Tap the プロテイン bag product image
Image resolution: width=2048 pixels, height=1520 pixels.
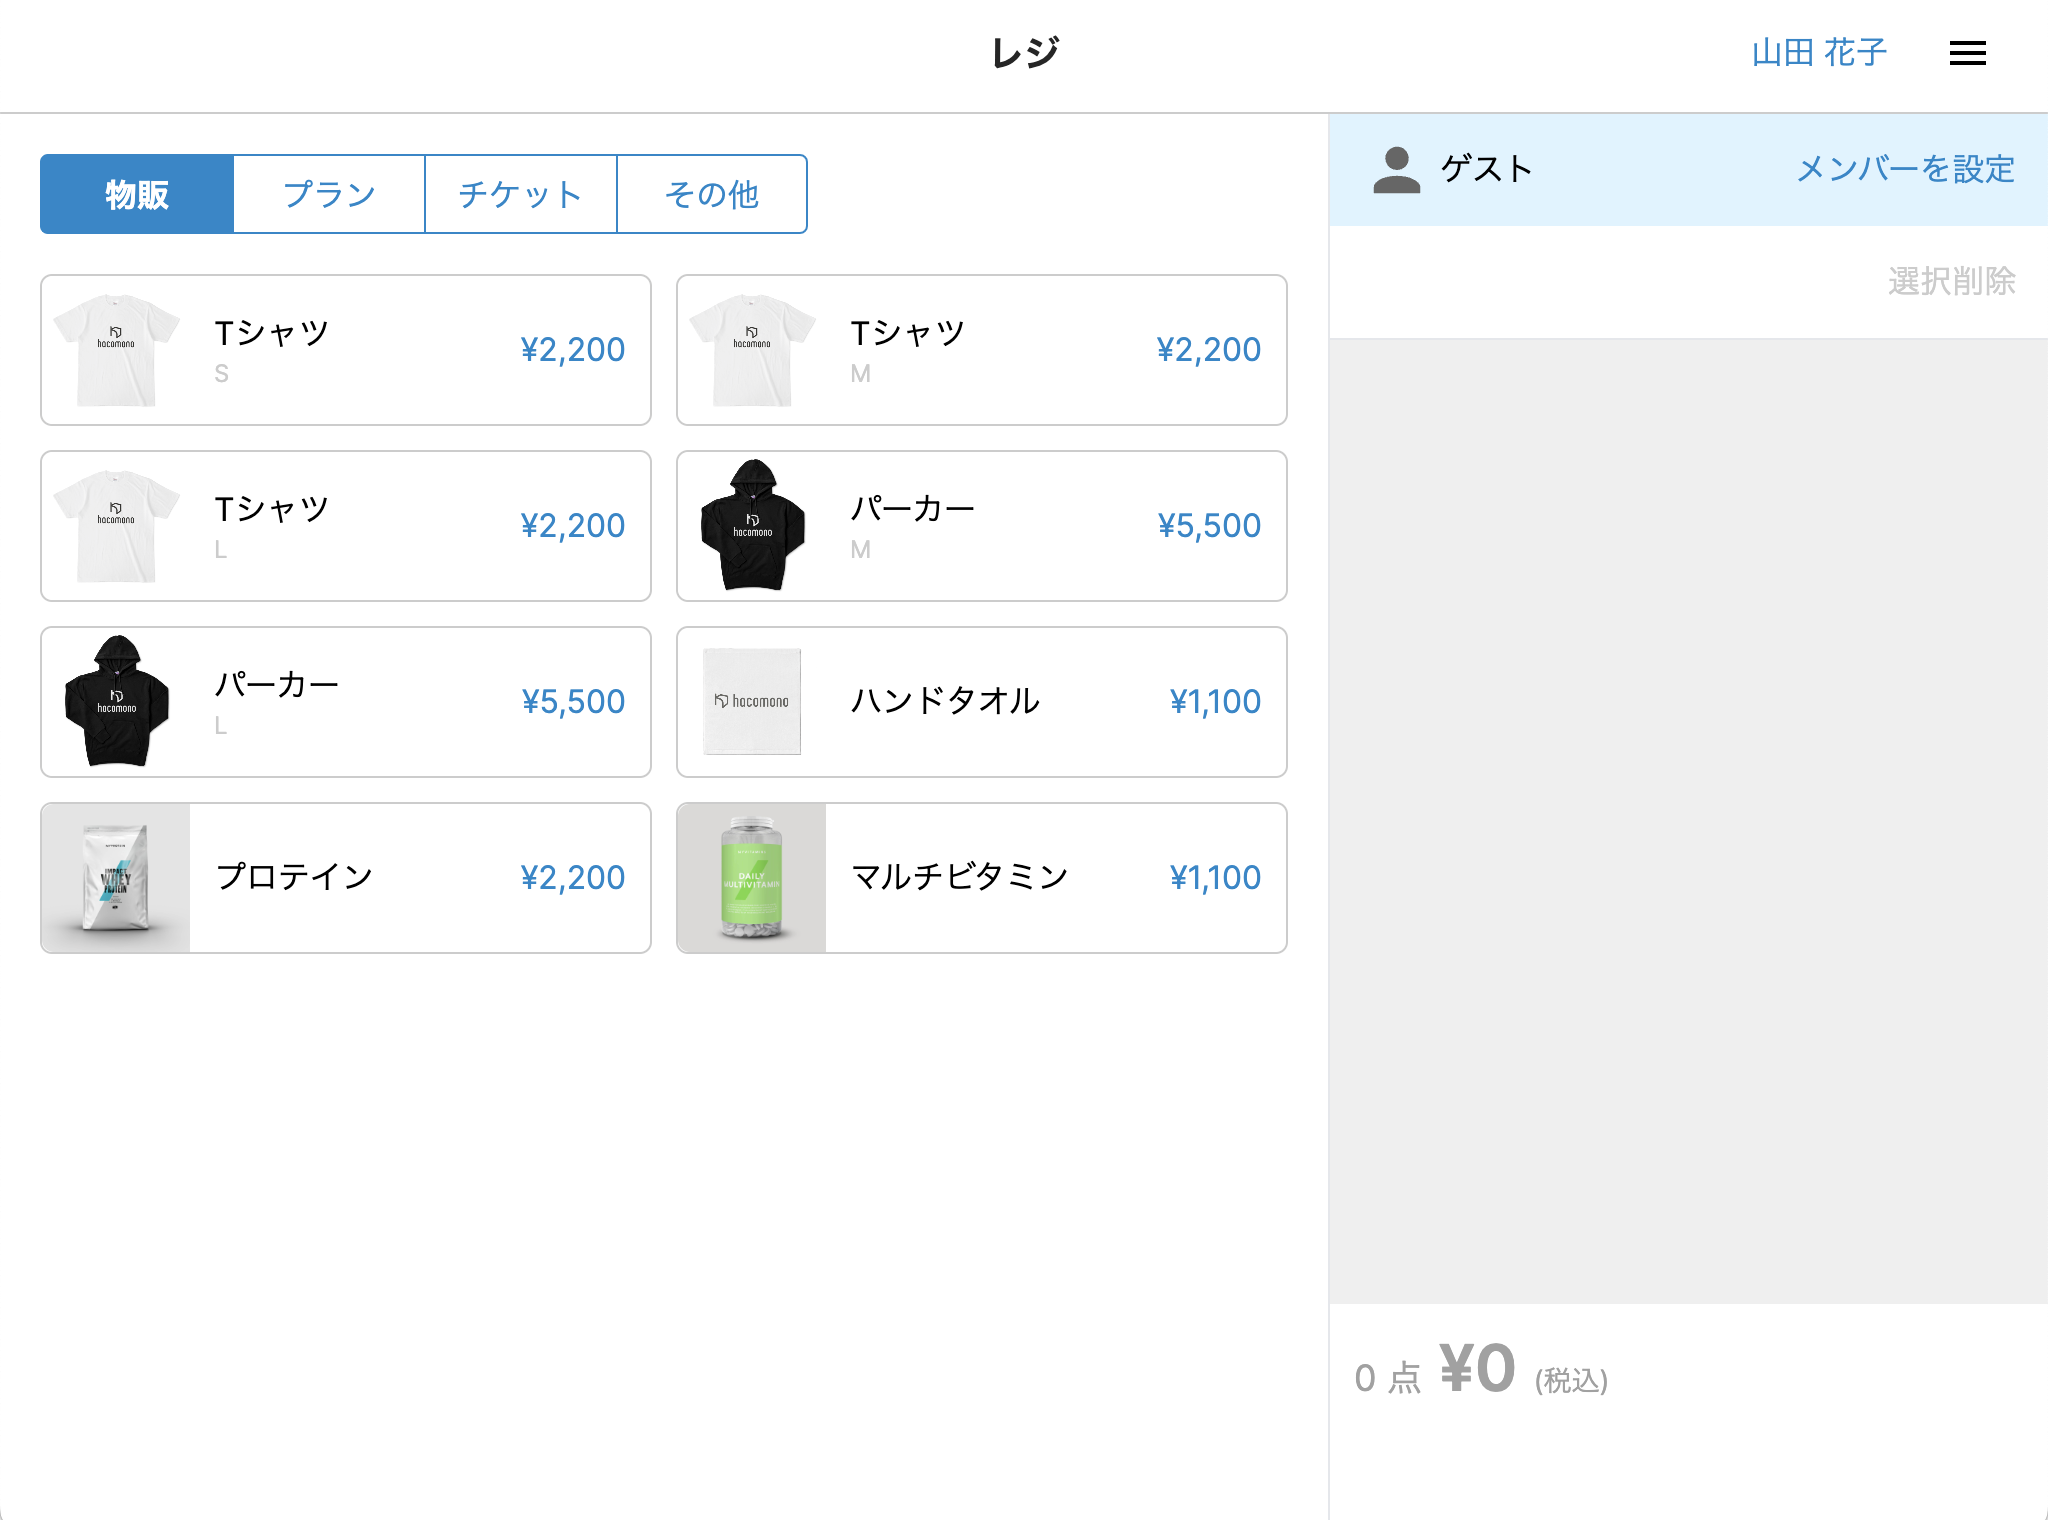pyautogui.click(x=116, y=878)
